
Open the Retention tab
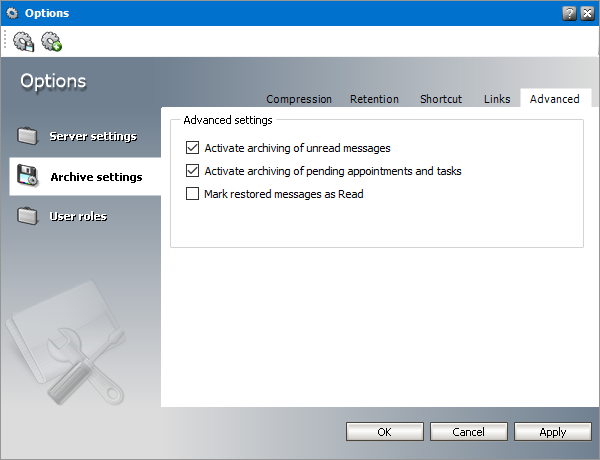click(374, 99)
